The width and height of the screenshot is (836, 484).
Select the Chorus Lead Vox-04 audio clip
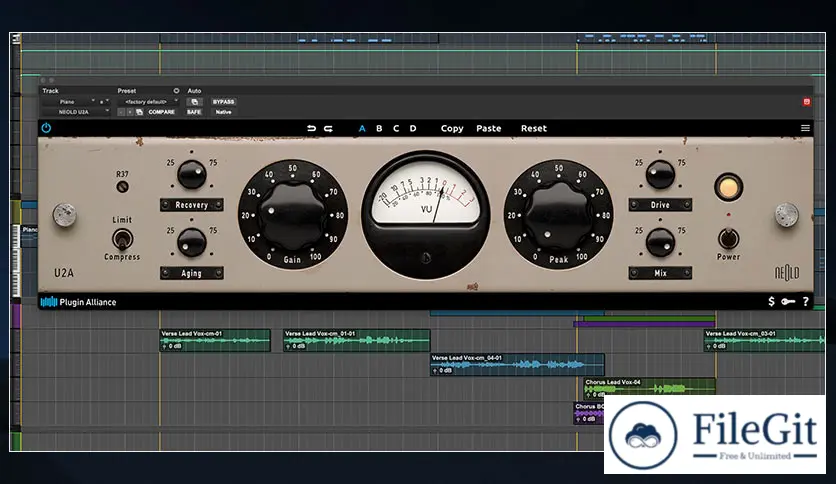(x=649, y=387)
